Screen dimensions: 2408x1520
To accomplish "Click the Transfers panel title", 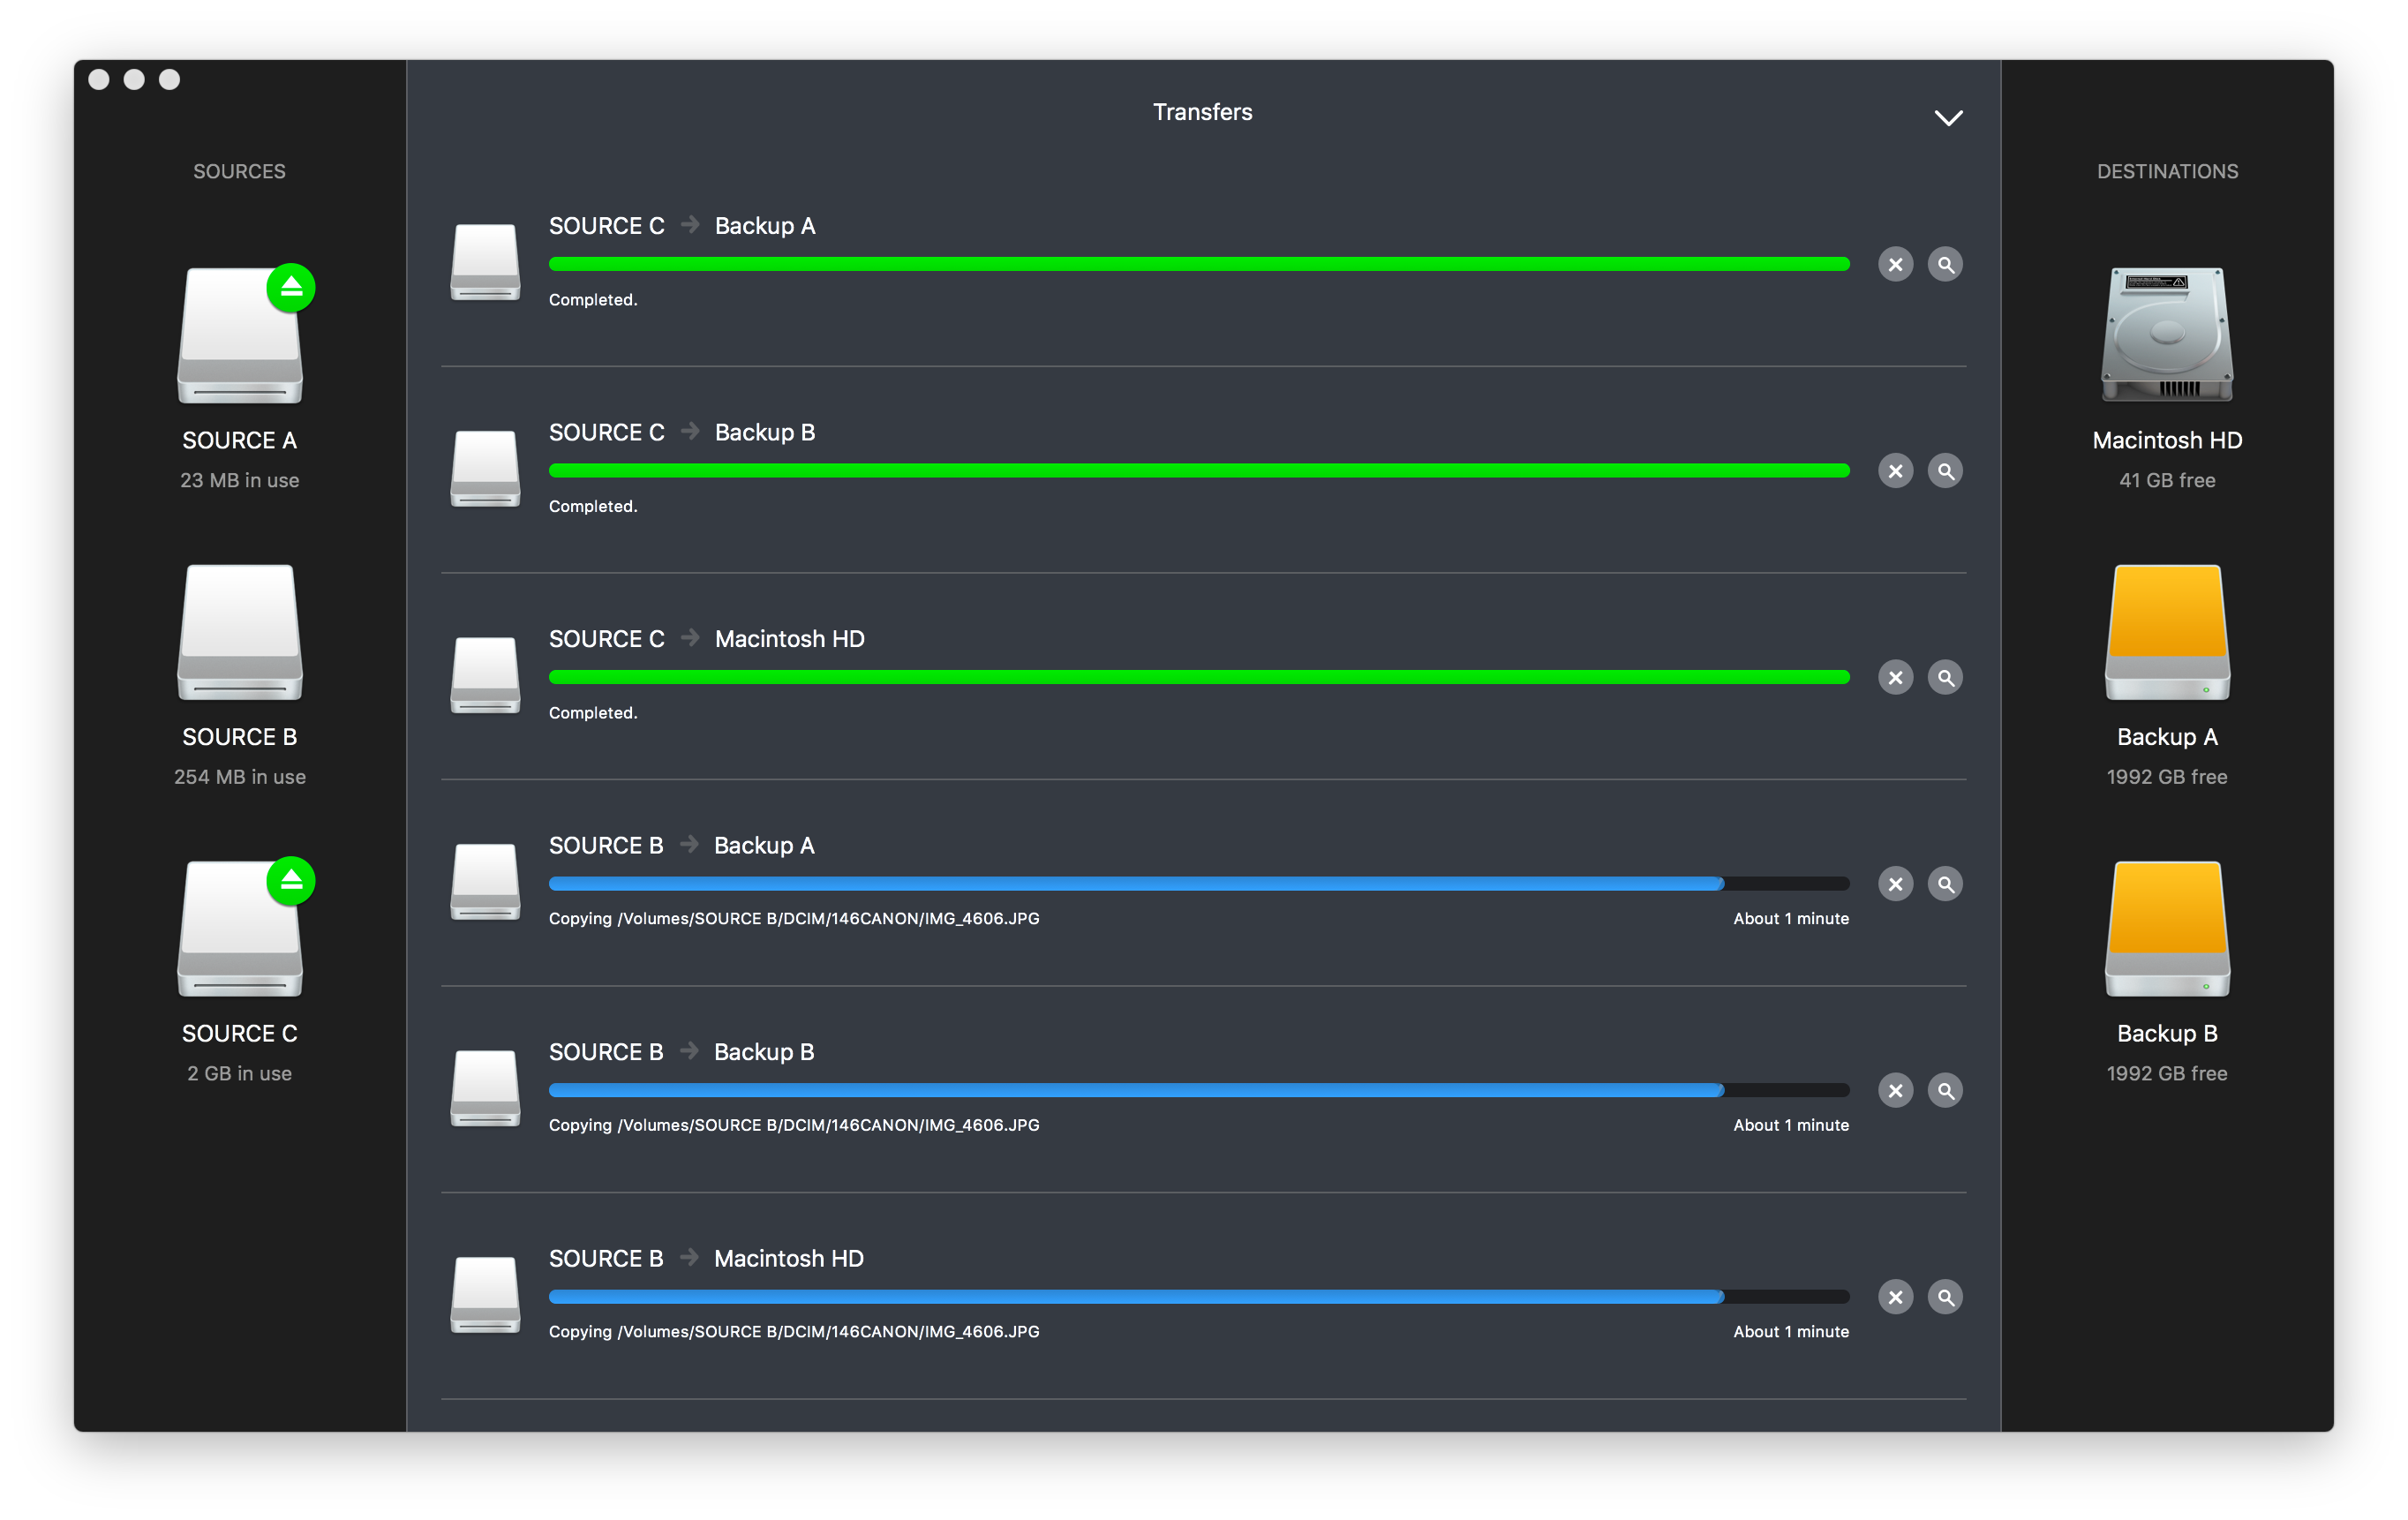I will pos(1202,112).
